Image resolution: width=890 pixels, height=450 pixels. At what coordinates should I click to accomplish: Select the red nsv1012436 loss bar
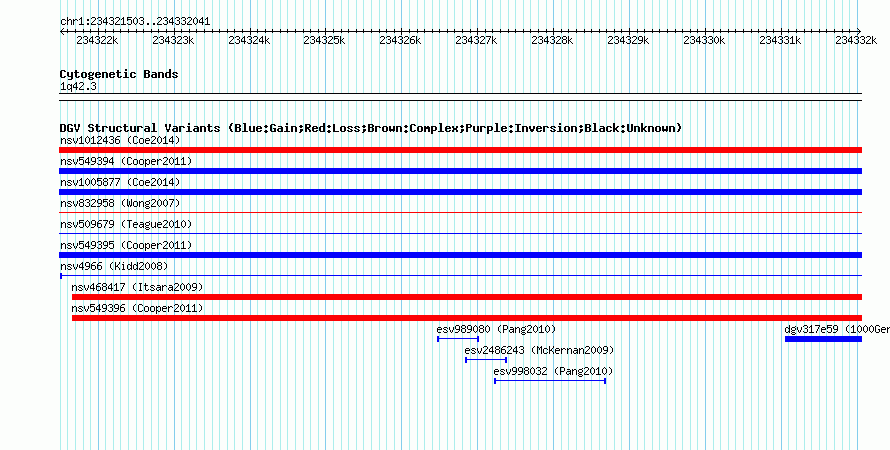[460, 150]
